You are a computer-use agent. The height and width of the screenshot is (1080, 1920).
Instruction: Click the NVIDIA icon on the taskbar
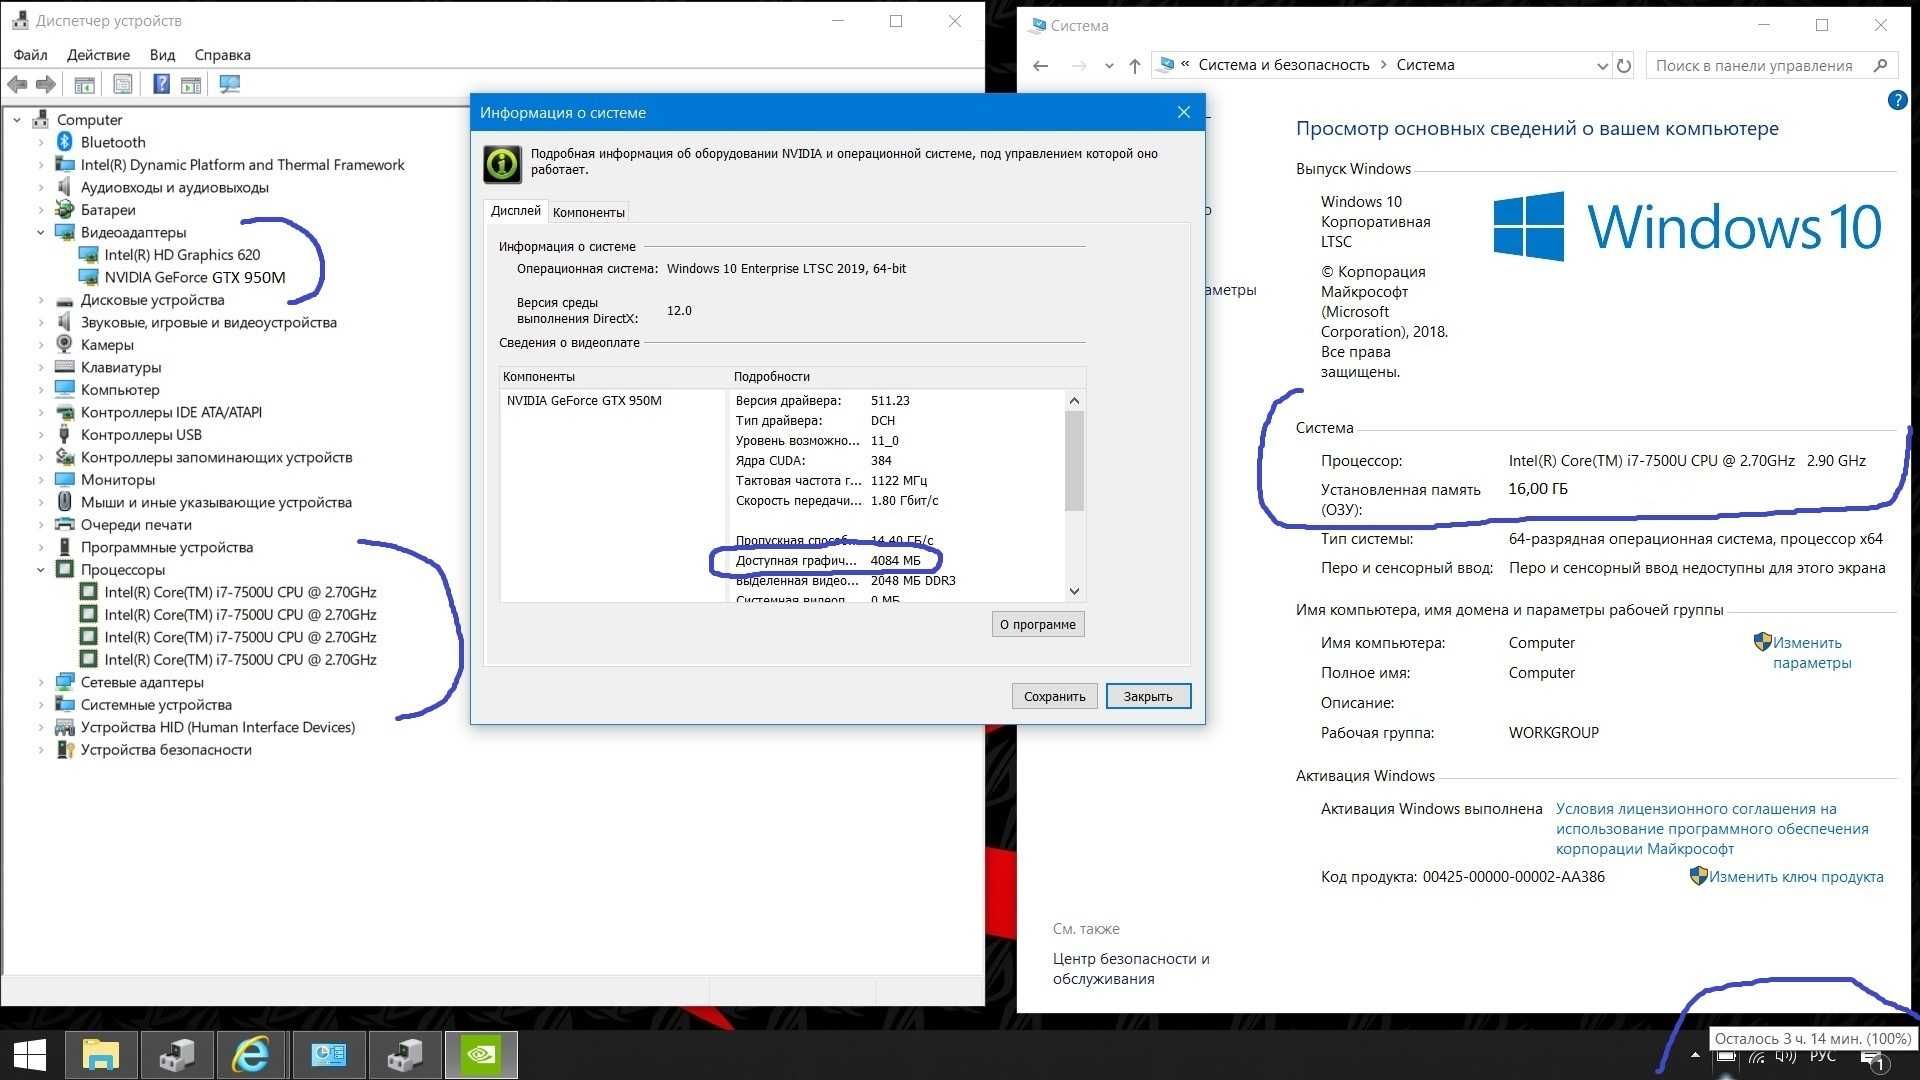pyautogui.click(x=481, y=1055)
